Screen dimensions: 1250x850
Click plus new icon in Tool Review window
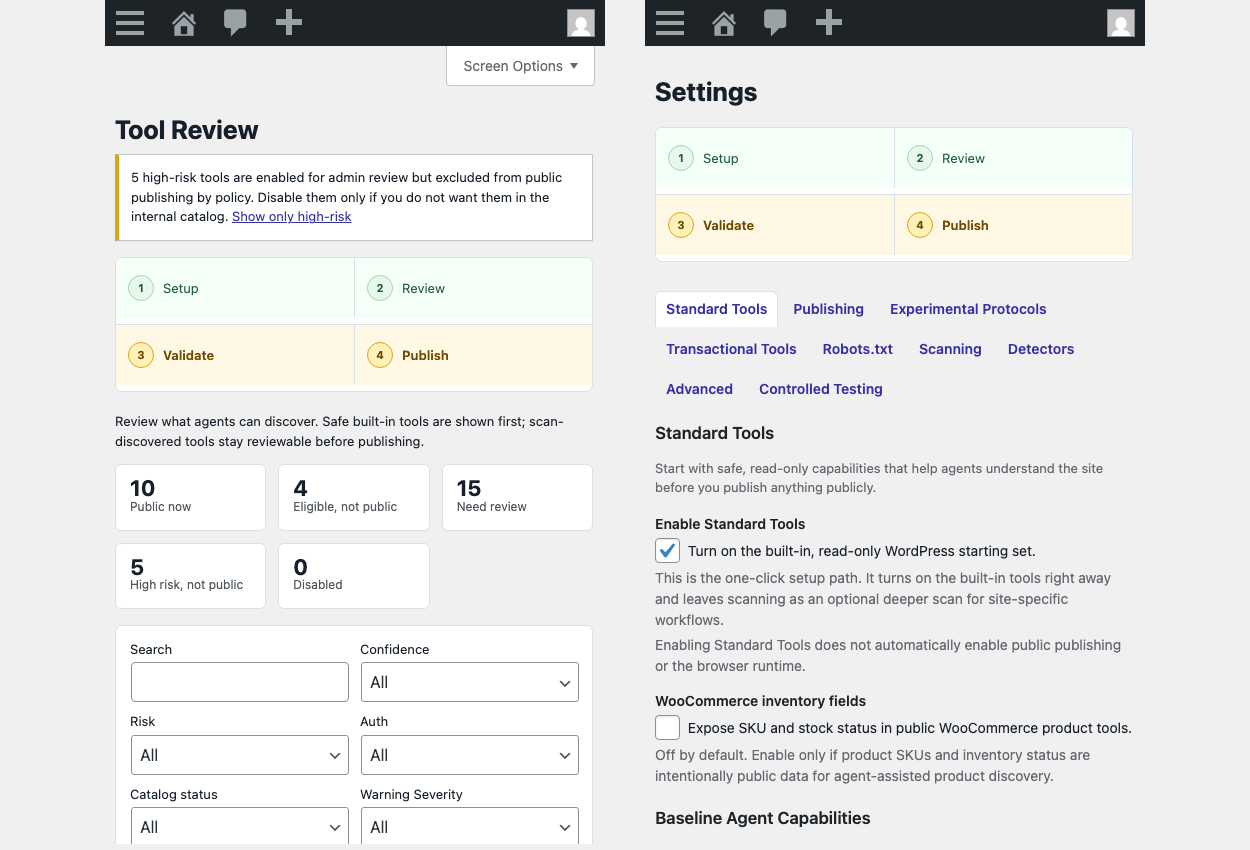point(289,23)
